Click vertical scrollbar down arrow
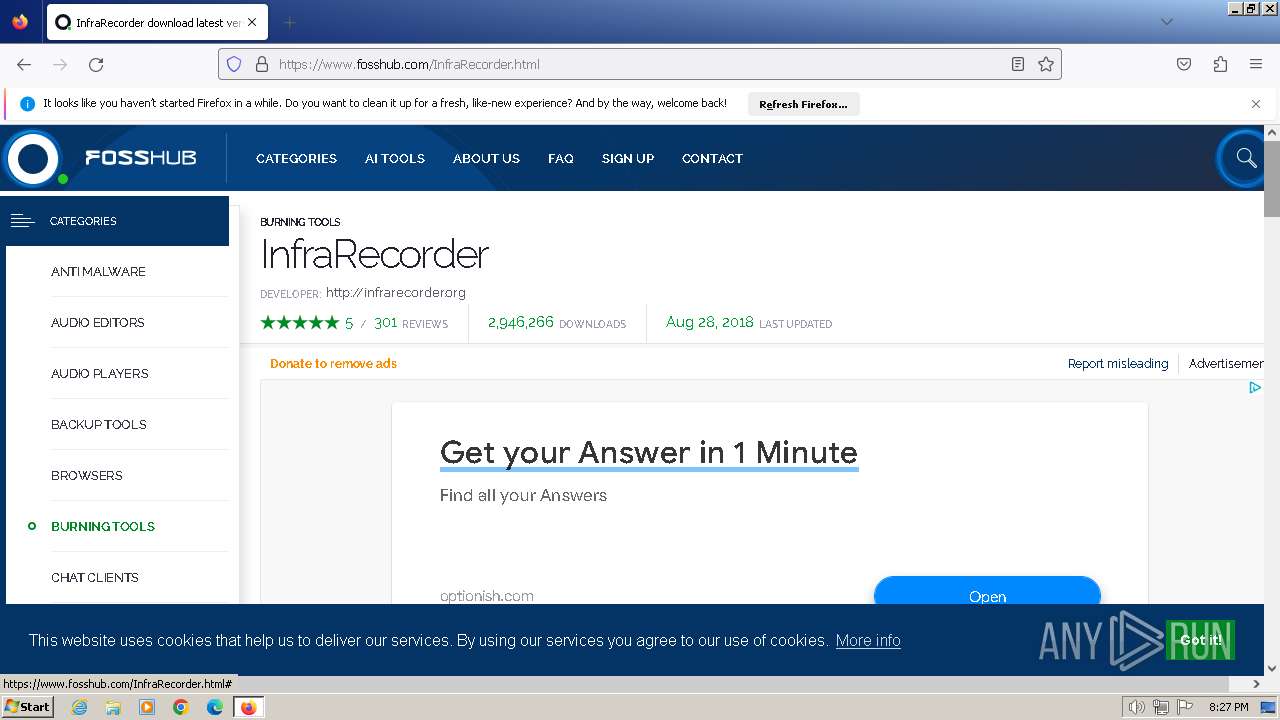 pos(1272,668)
